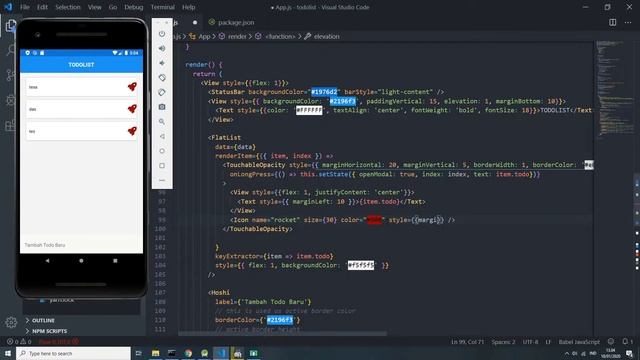This screenshot has height=360, width=640.
Task: Tap the Tambah Todo Baru input on the phone
Action: click(81, 245)
